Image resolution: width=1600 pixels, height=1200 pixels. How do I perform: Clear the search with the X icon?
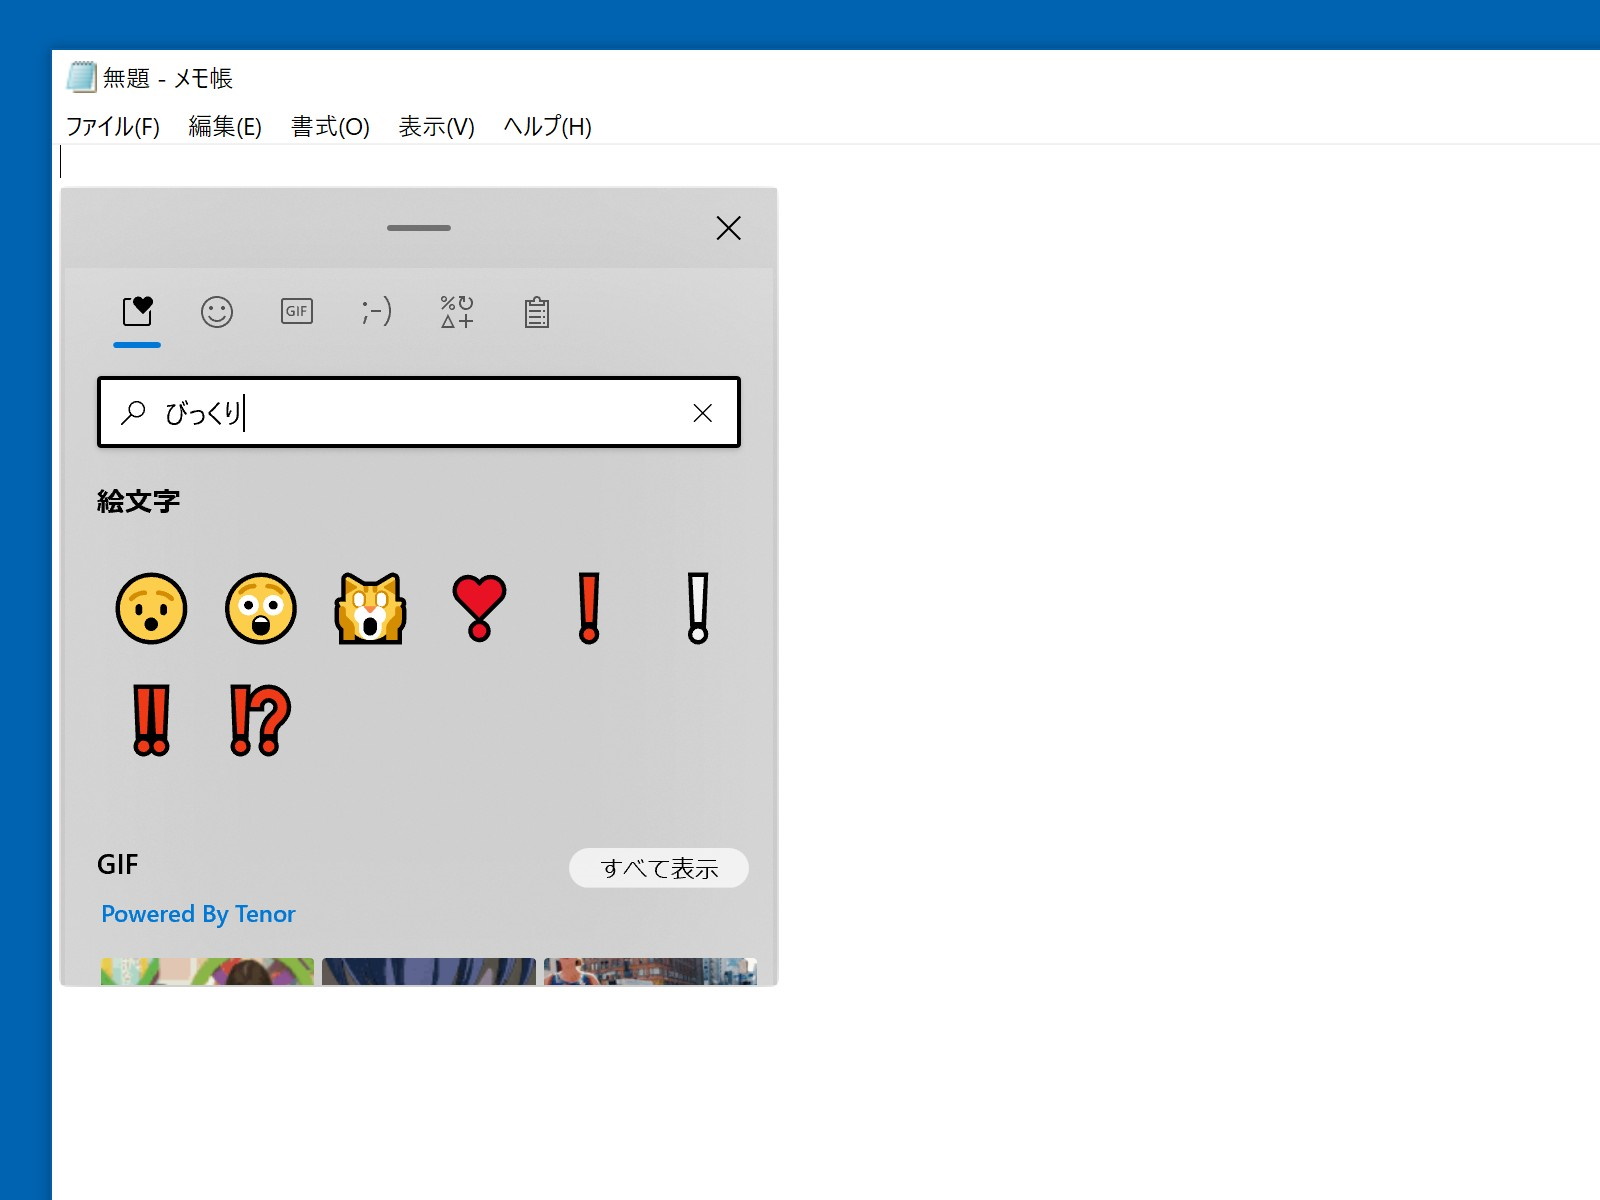pos(702,412)
